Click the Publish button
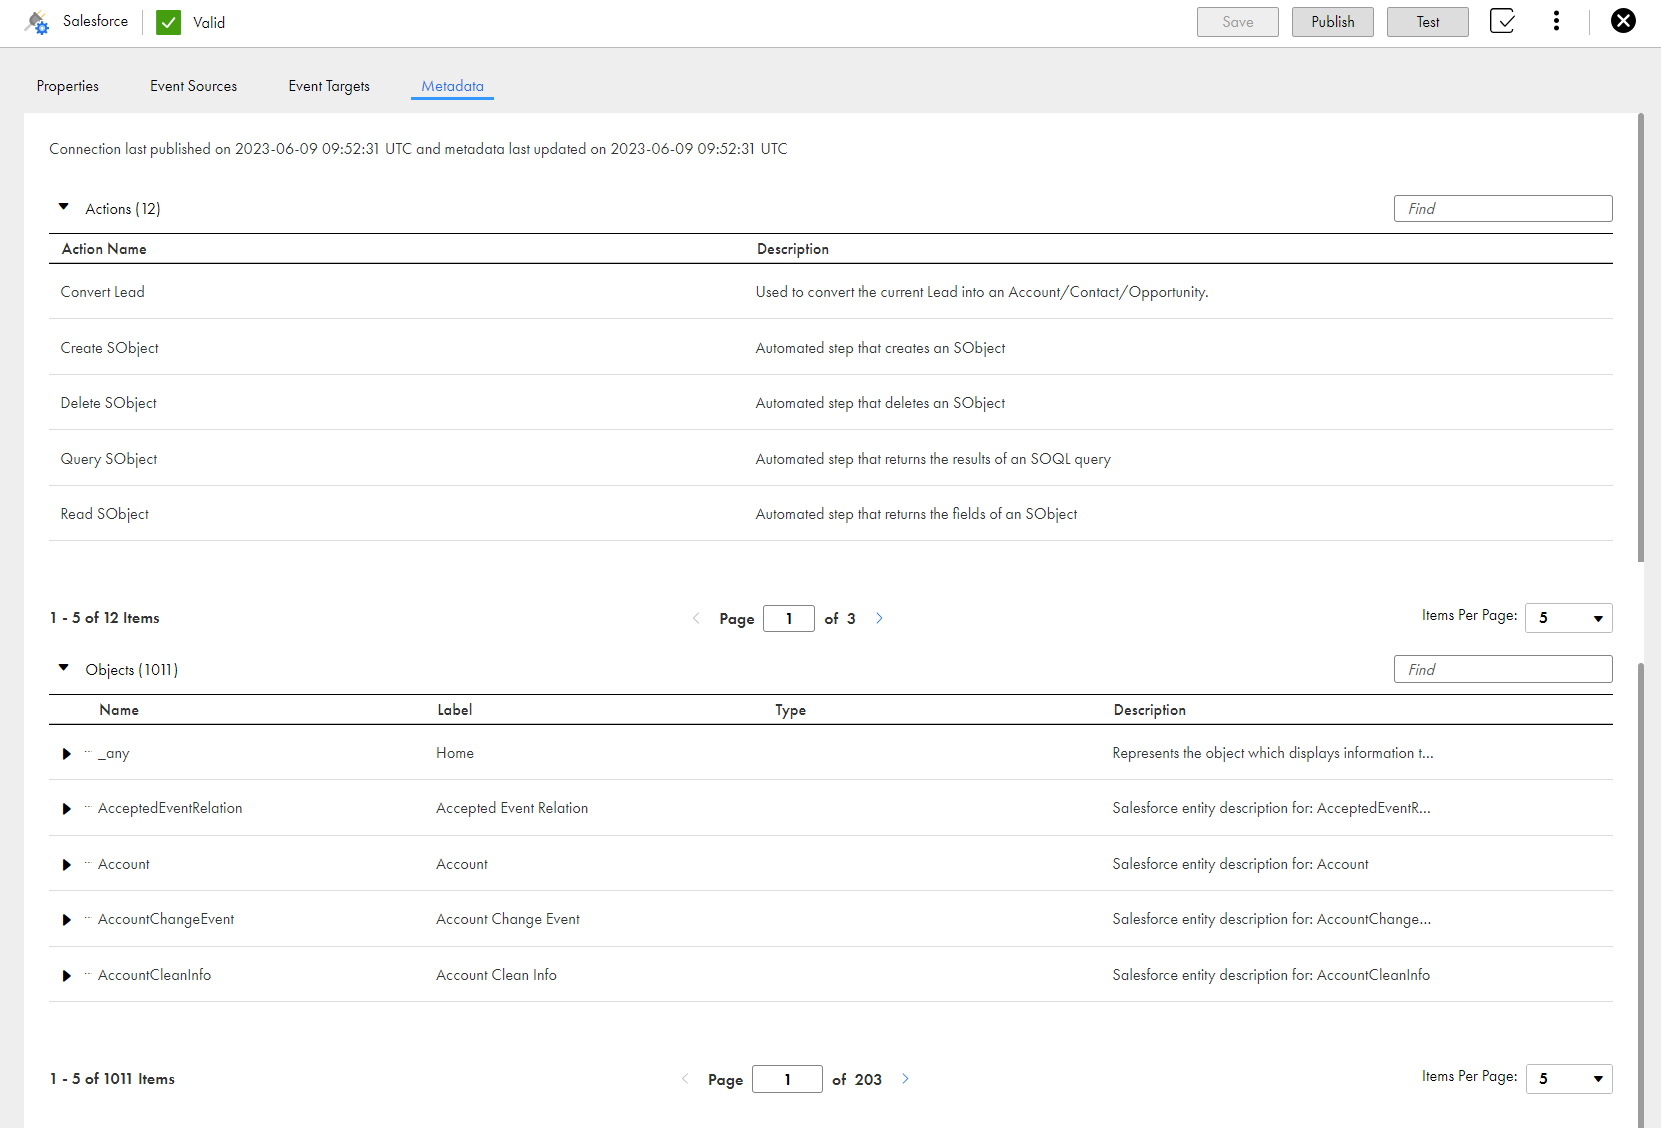Screen dimensions: 1661x1128 pyautogui.click(x=1333, y=22)
